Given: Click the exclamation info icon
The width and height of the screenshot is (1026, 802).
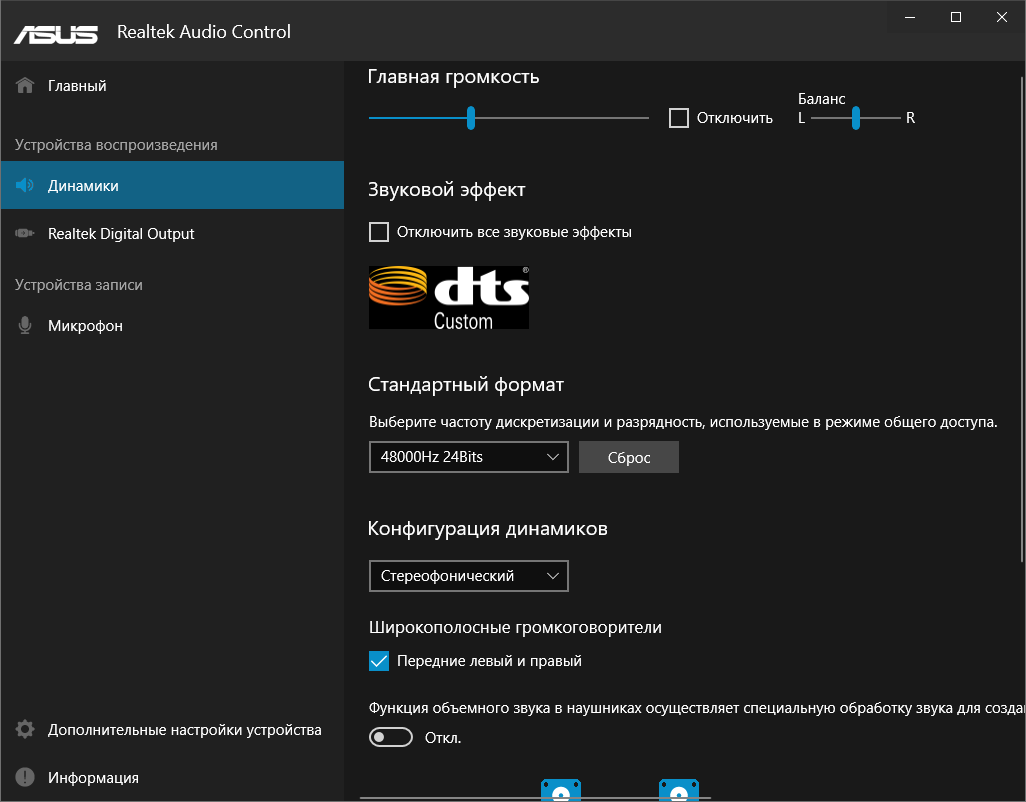Looking at the screenshot, I should pos(25,777).
